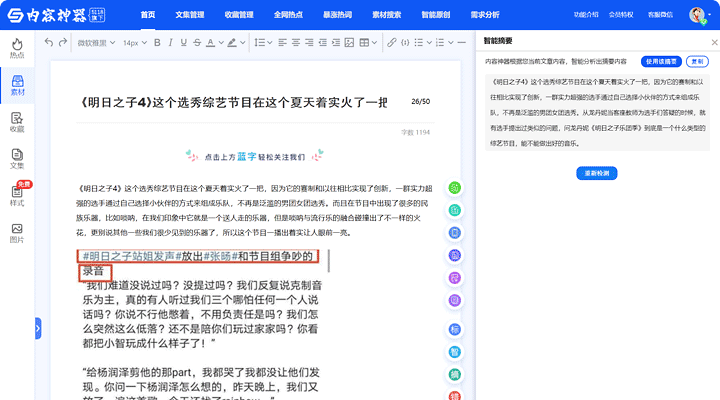The width and height of the screenshot is (720, 400).
Task: Open the 文集 collections sidebar panel
Action: [x=17, y=159]
